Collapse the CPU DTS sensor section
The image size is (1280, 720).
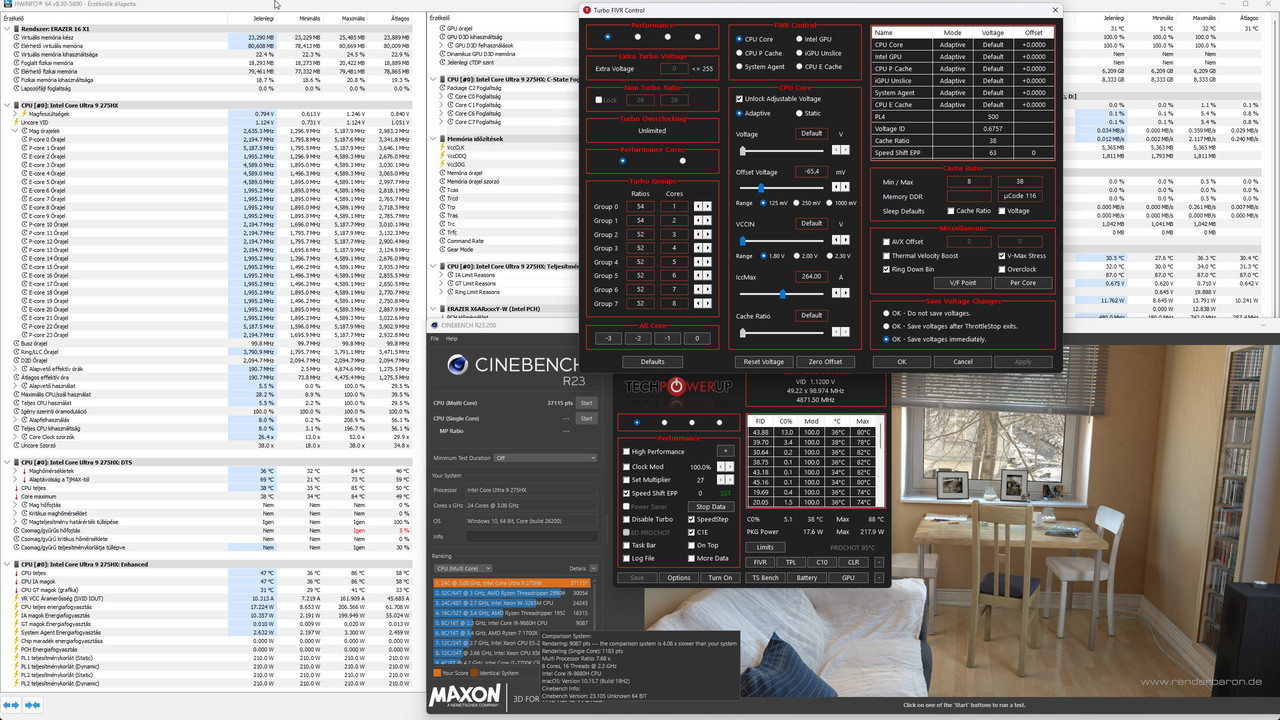pyautogui.click(x=7, y=462)
